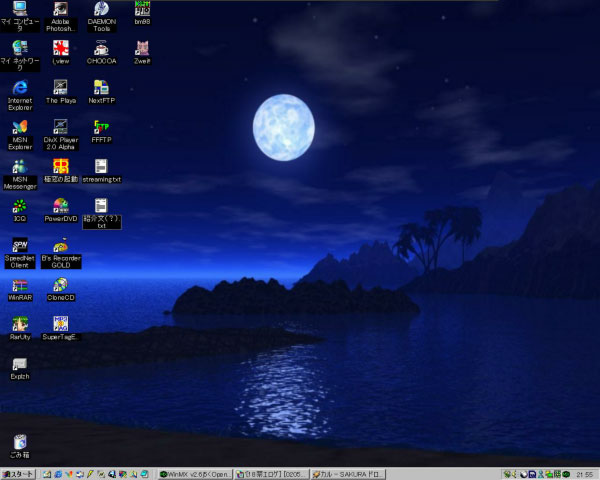Click the スタート Start button
Screen dimensions: 600x480
click(x=18, y=473)
